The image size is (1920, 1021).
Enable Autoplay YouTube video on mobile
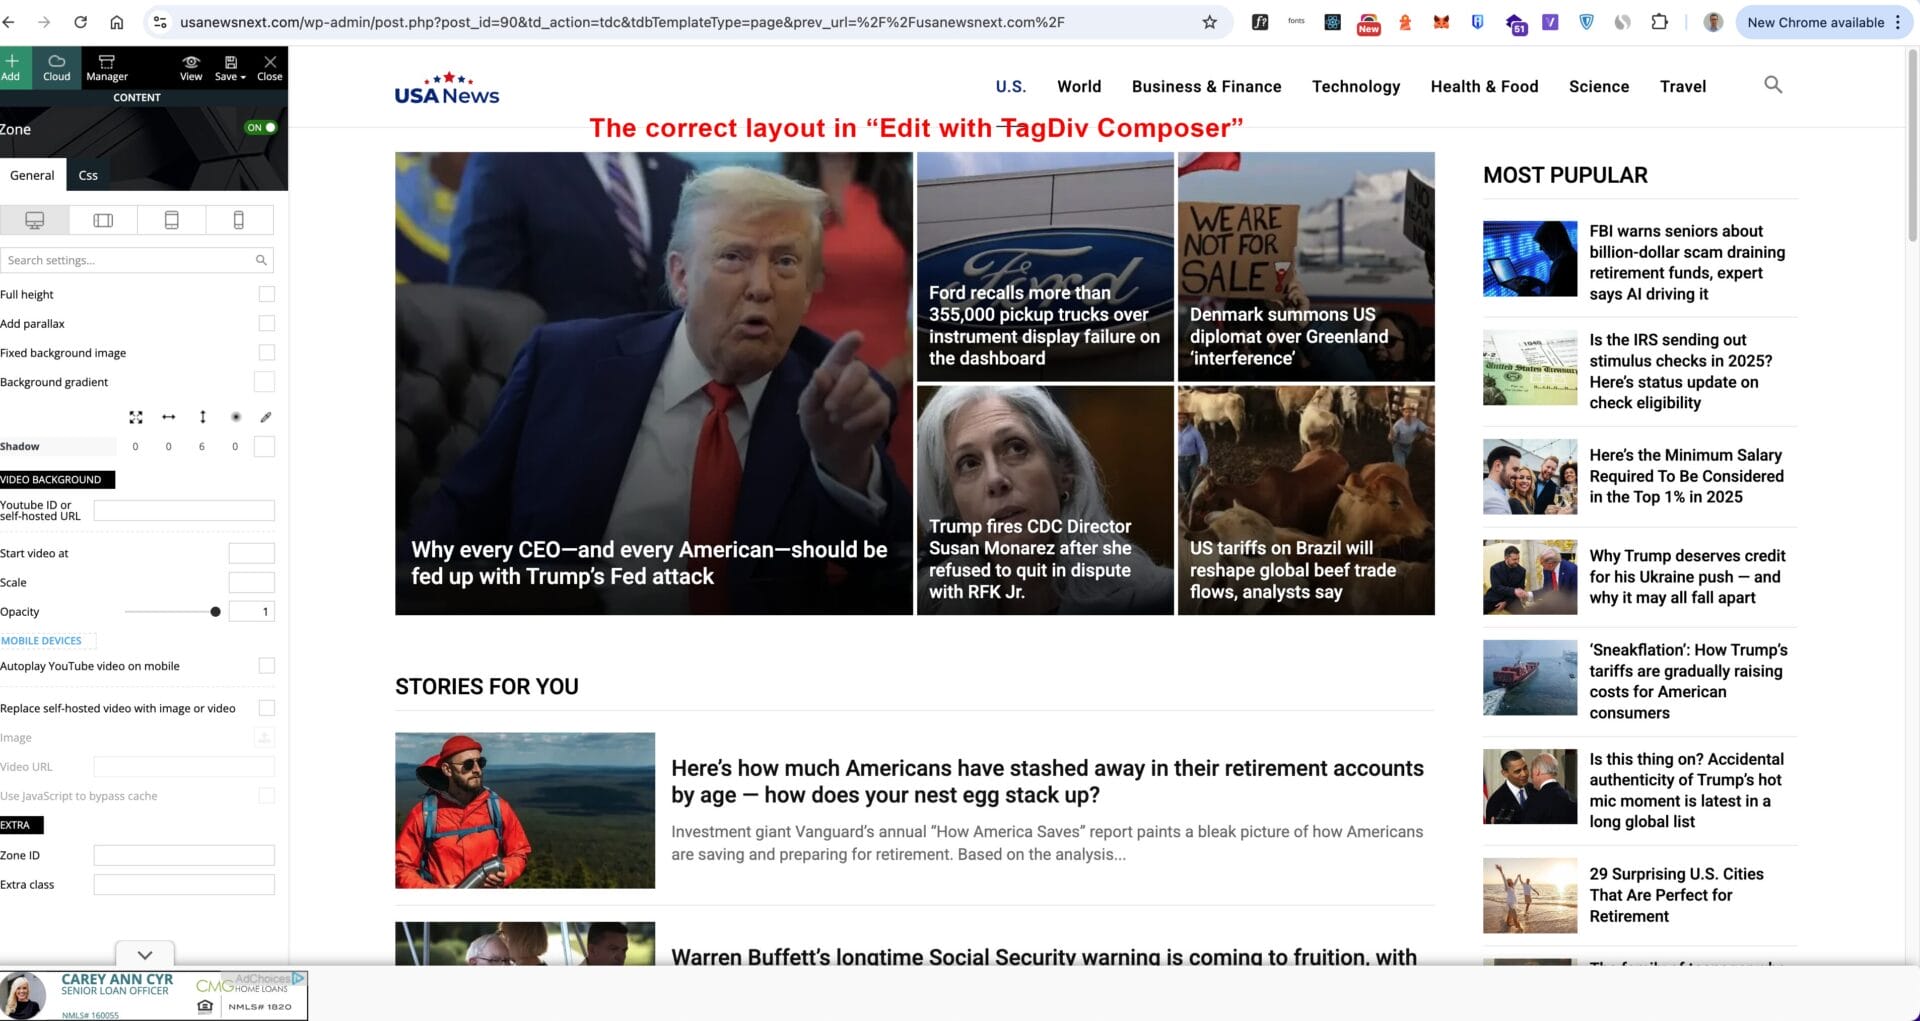[x=266, y=666]
